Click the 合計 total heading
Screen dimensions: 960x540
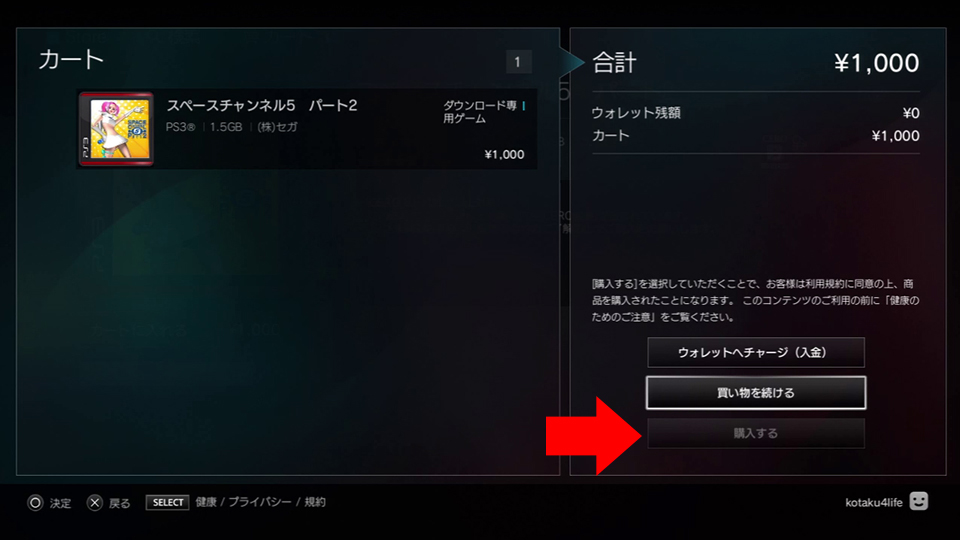tap(614, 62)
